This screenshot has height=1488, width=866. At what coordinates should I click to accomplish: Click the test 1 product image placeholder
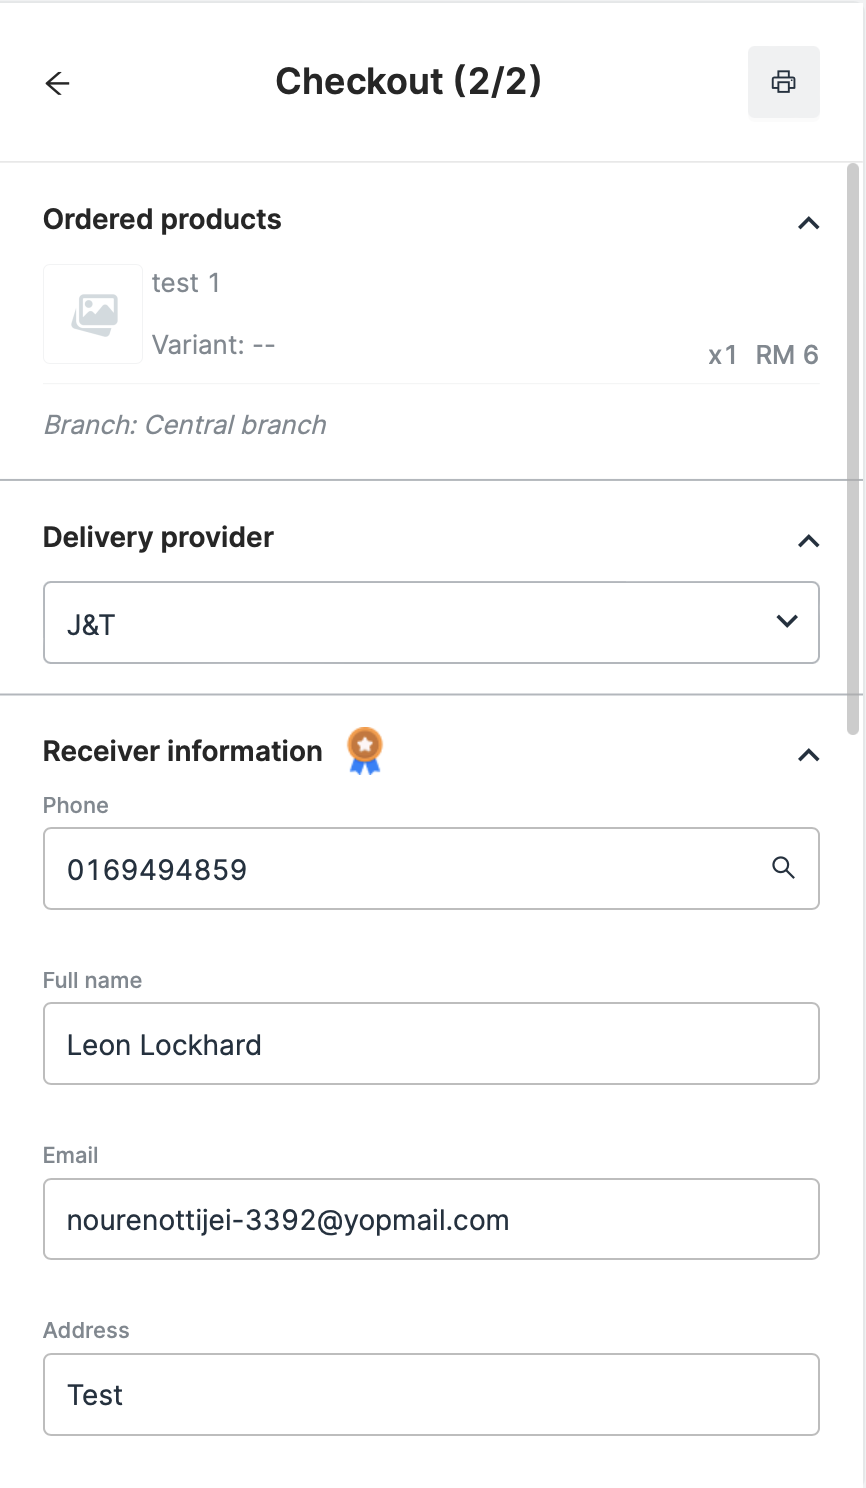point(93,314)
